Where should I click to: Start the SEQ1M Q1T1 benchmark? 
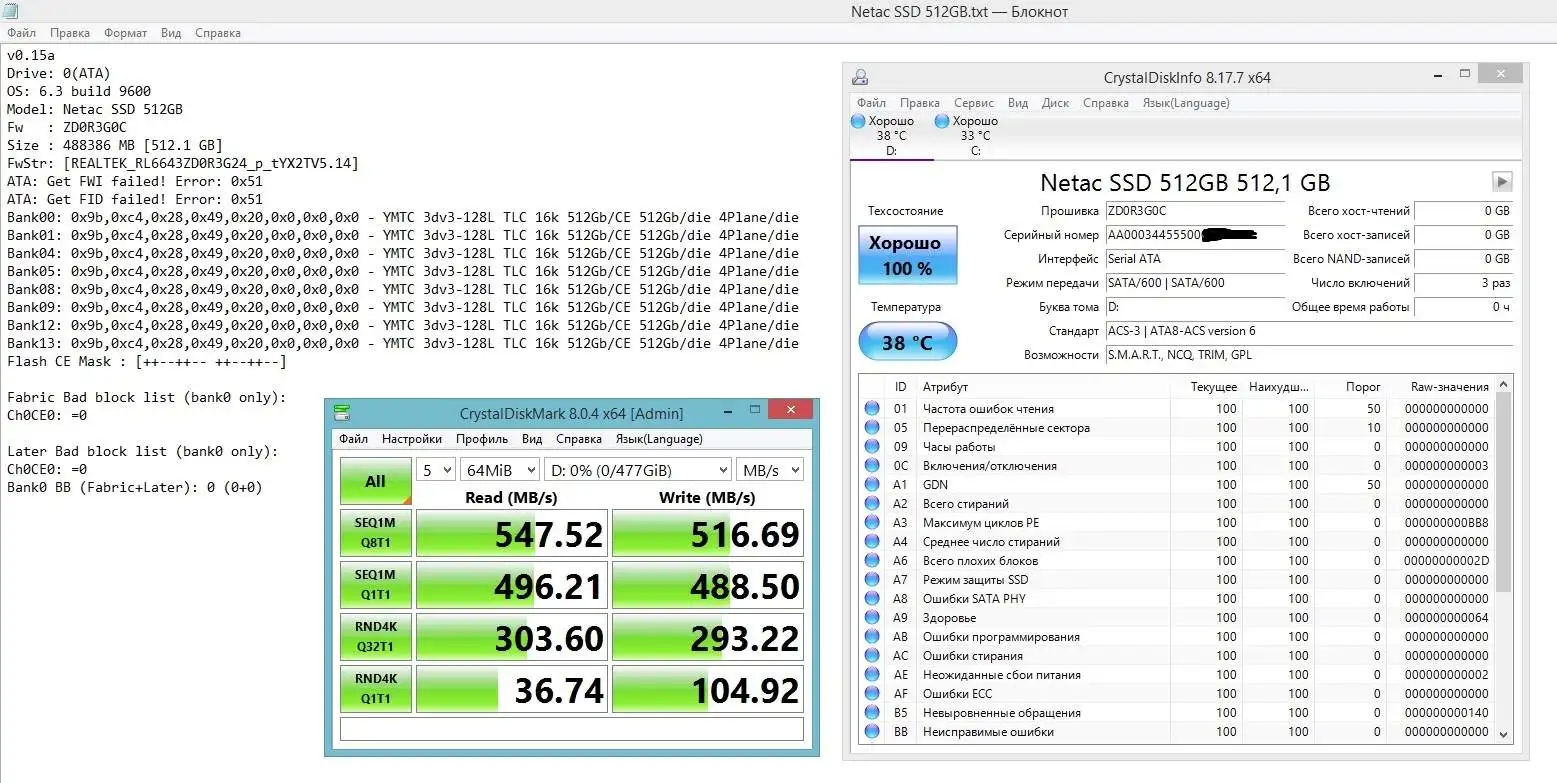(x=375, y=585)
